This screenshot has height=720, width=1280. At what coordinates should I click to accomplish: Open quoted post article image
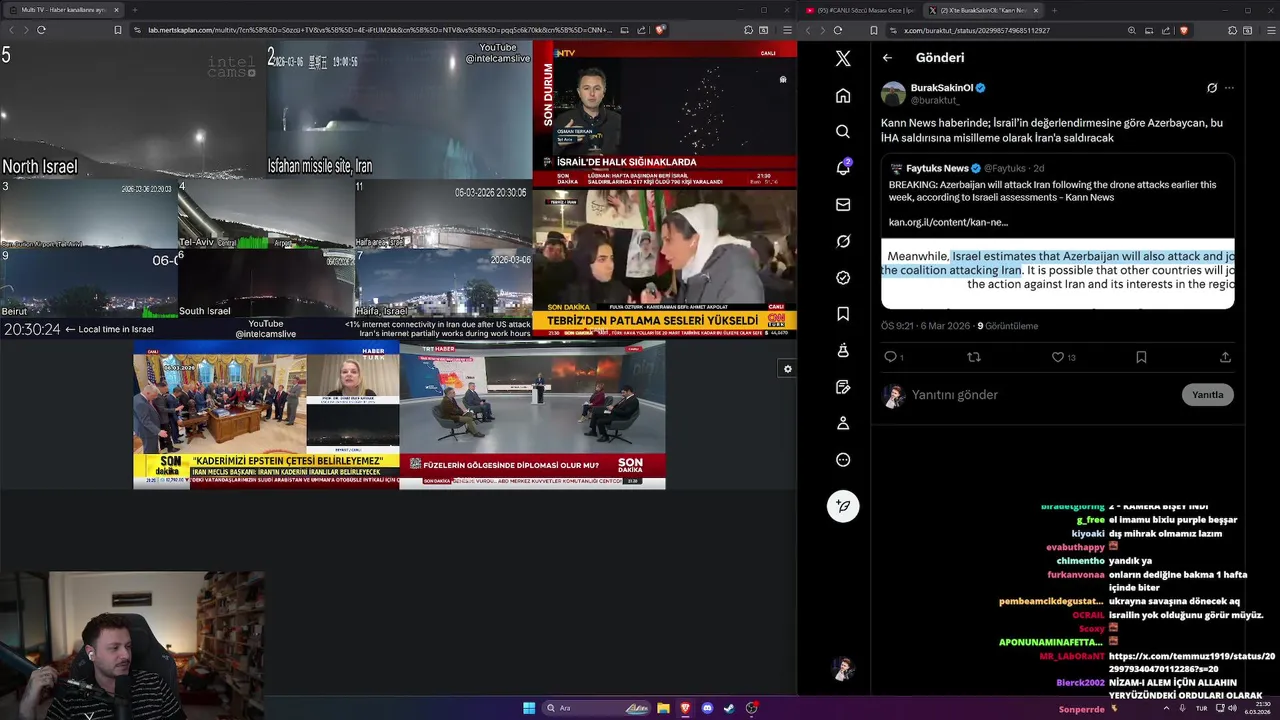(1058, 273)
